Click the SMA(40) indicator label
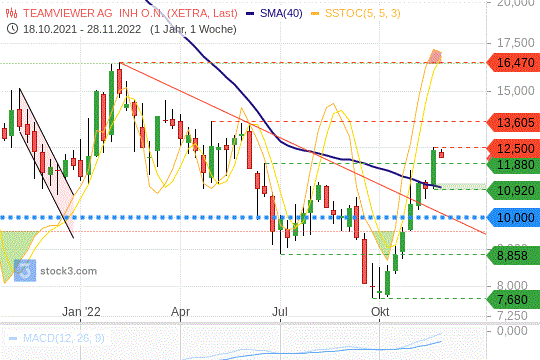 [281, 13]
